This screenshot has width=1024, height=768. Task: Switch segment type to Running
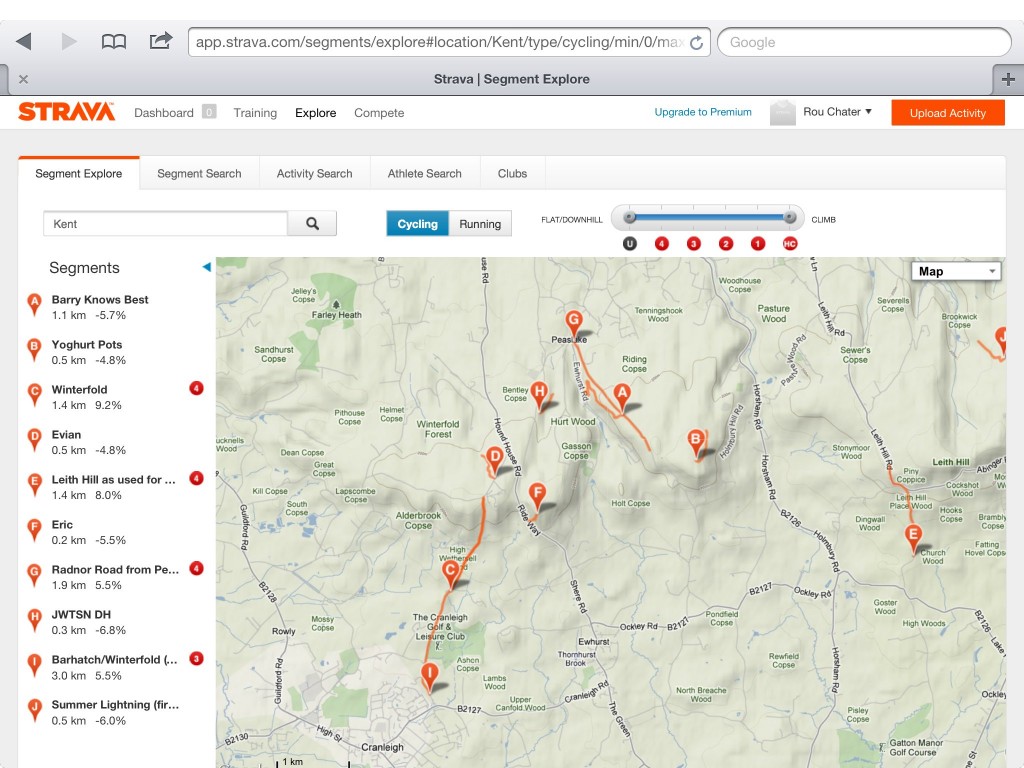pyautogui.click(x=480, y=224)
